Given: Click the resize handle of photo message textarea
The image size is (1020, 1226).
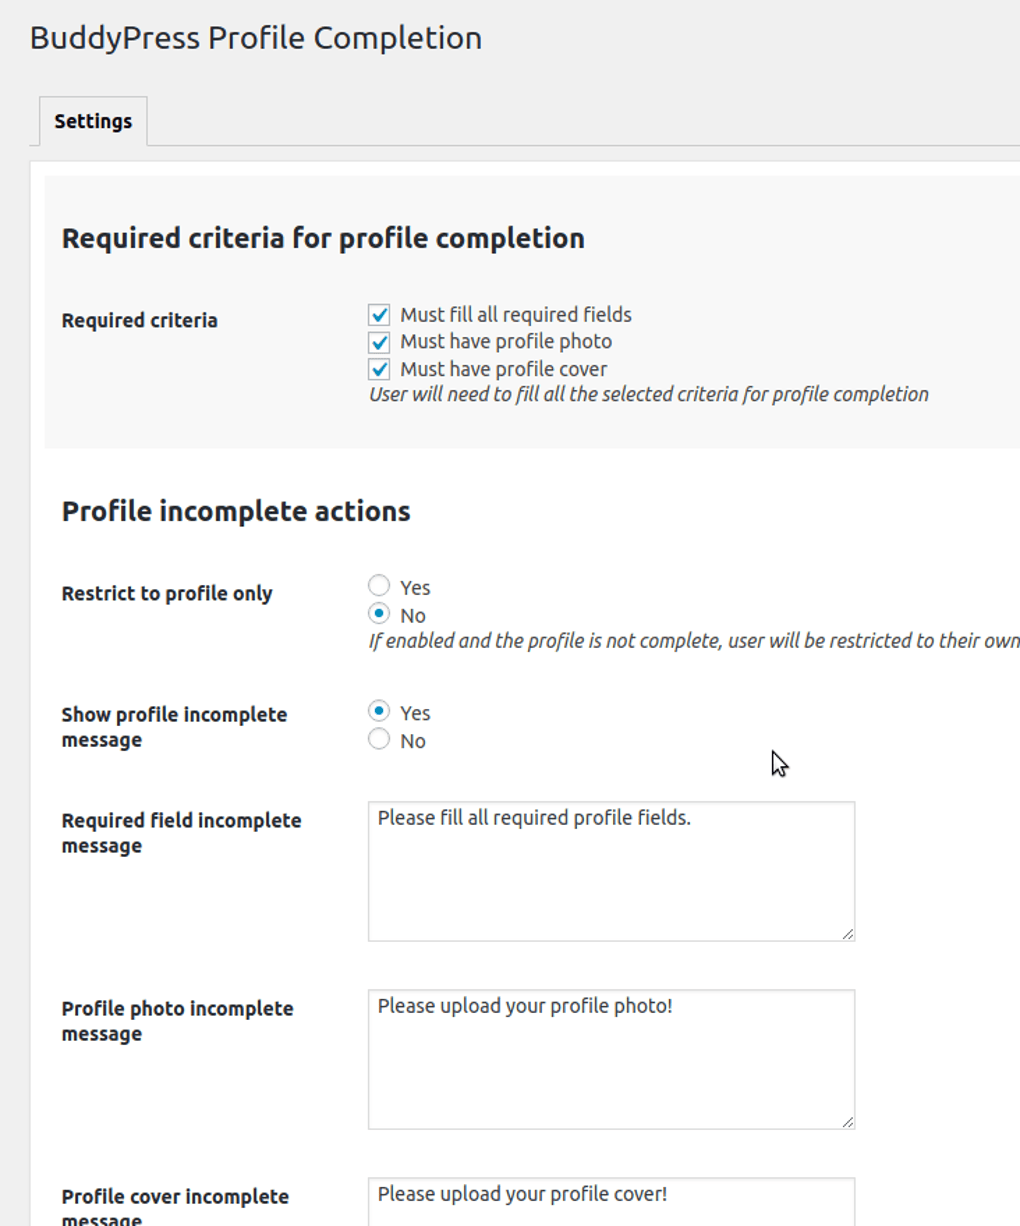Looking at the screenshot, I should (849, 1120).
